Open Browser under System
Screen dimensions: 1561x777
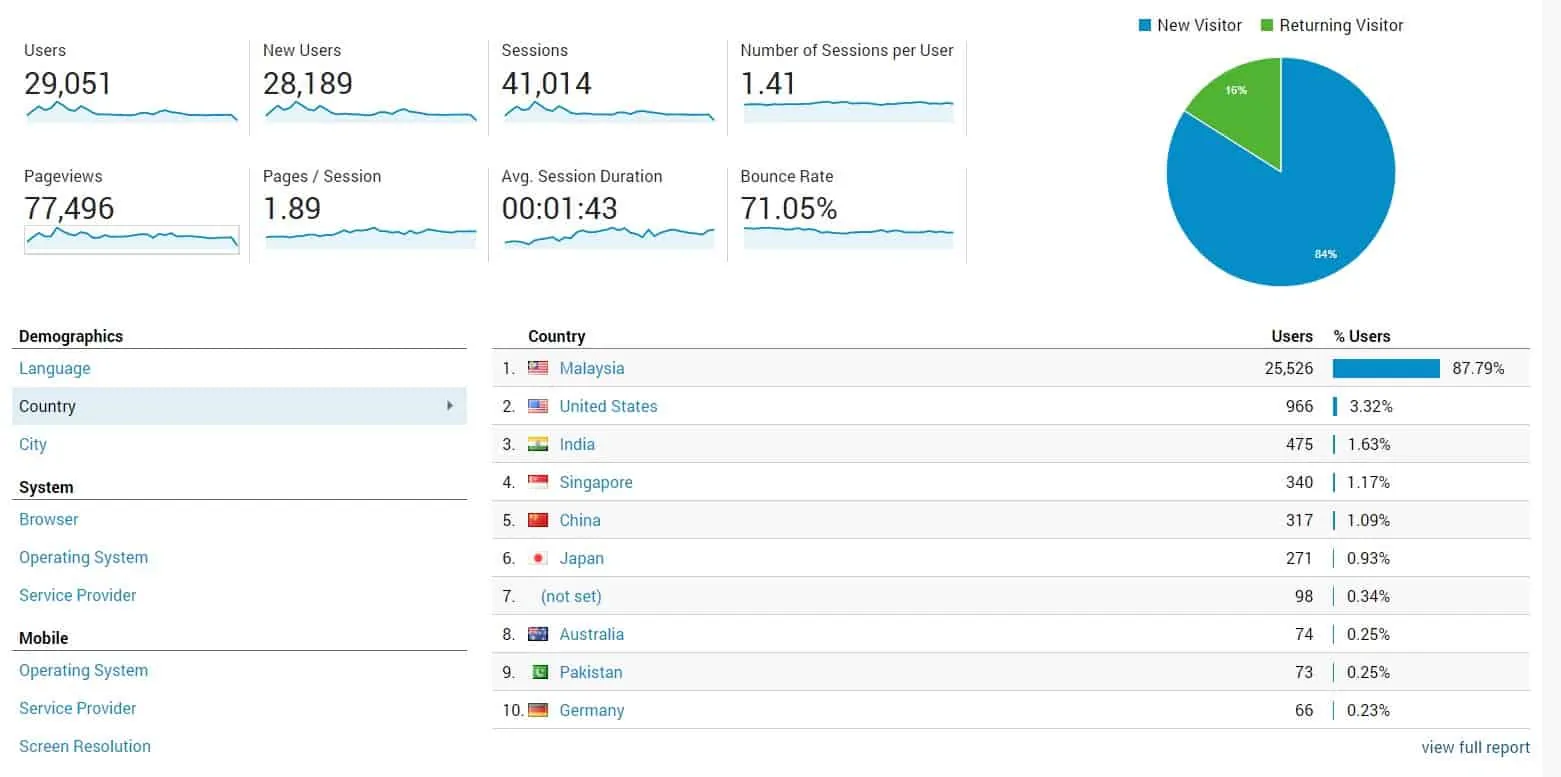(x=49, y=519)
